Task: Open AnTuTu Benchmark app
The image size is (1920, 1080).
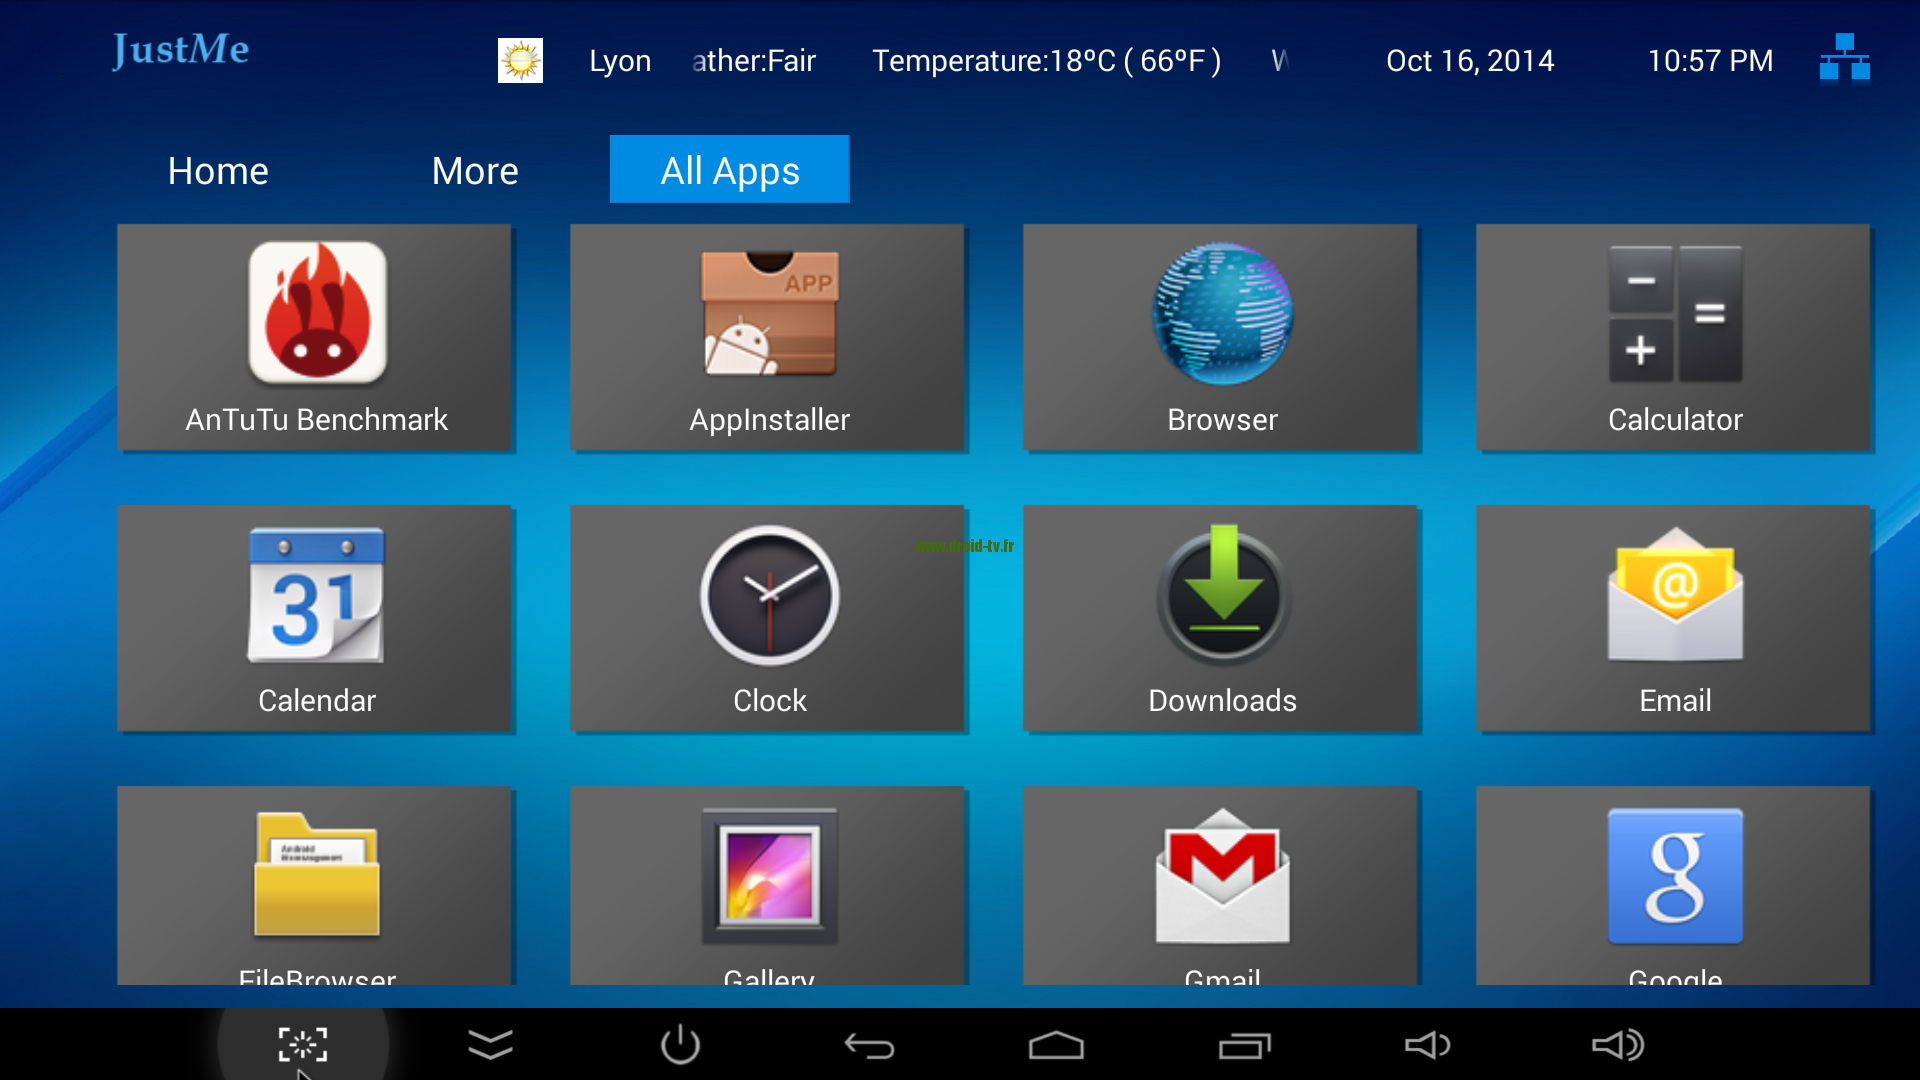Action: (316, 337)
